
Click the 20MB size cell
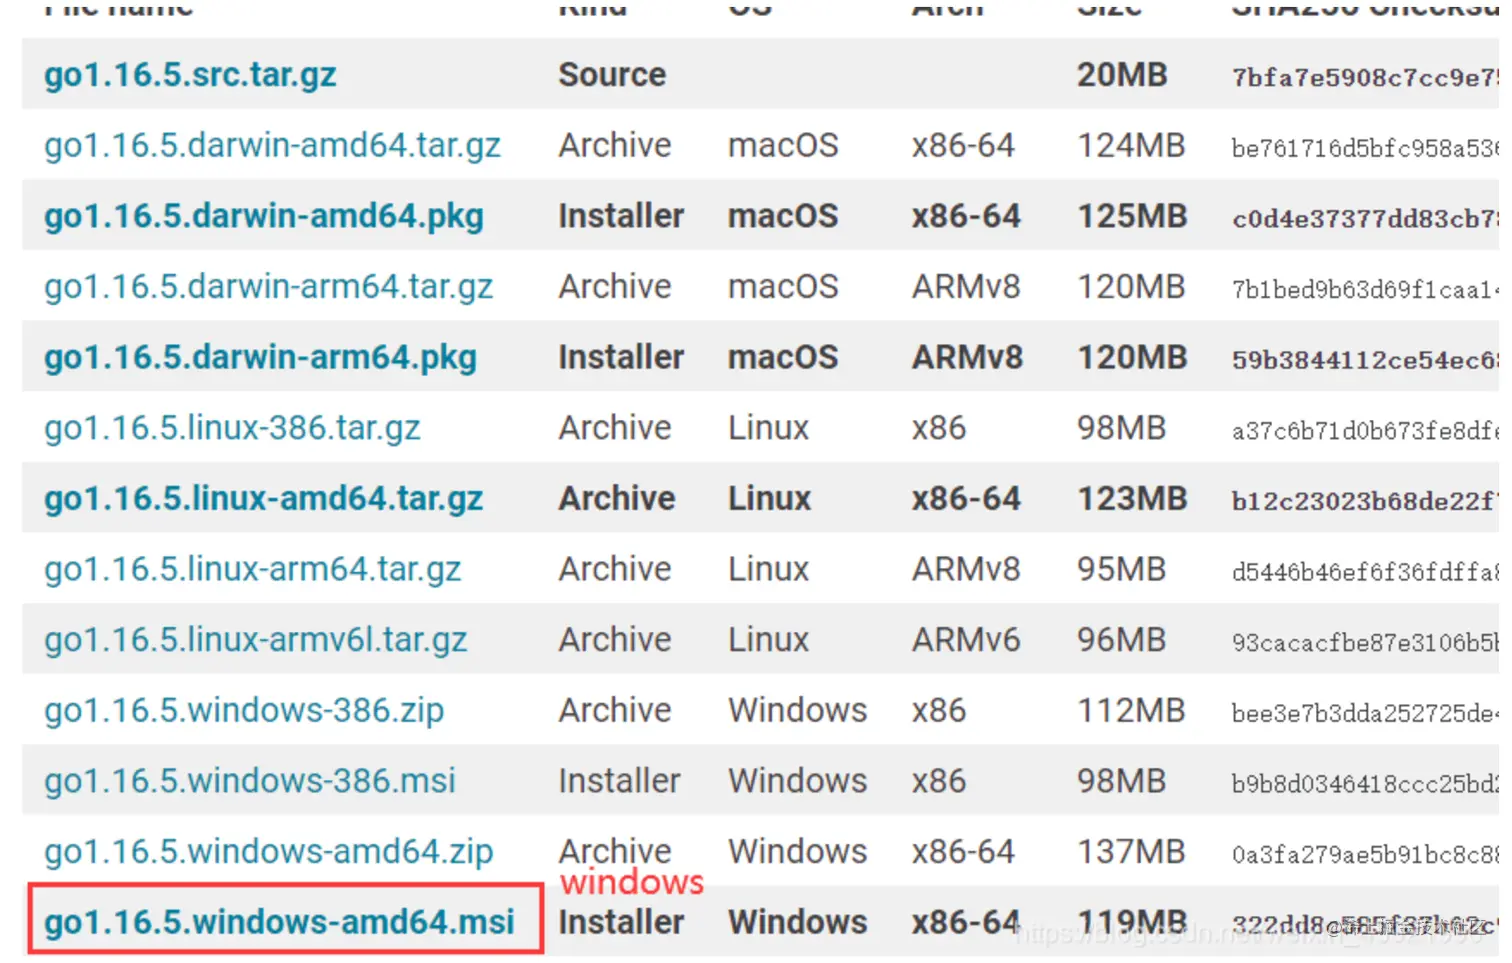(x=1122, y=75)
